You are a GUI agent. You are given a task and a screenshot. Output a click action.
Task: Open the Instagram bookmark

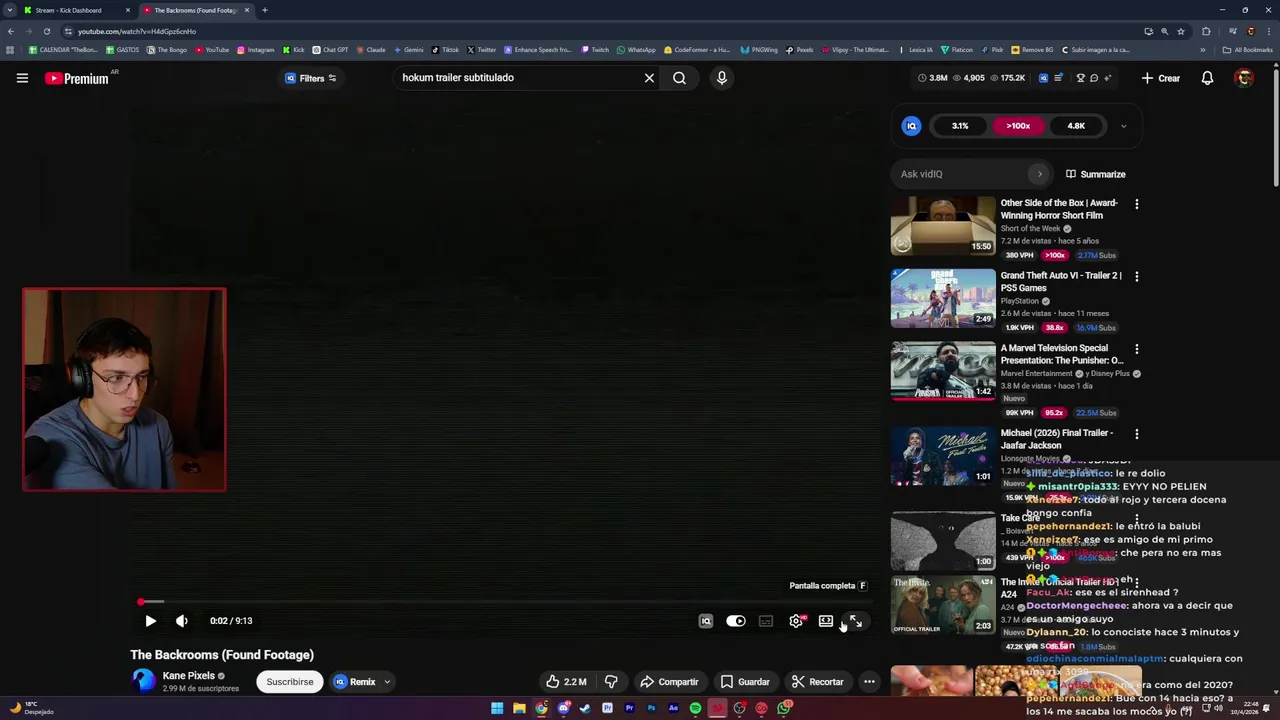(255, 50)
